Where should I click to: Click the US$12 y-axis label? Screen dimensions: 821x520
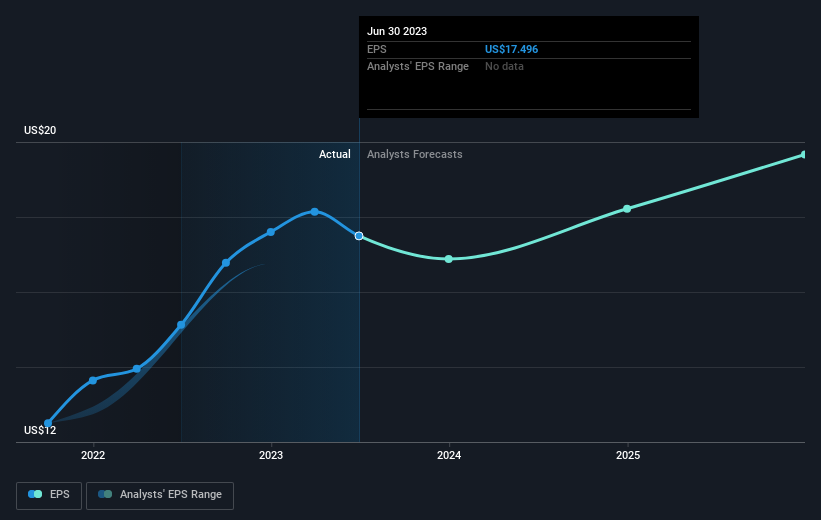click(40, 430)
